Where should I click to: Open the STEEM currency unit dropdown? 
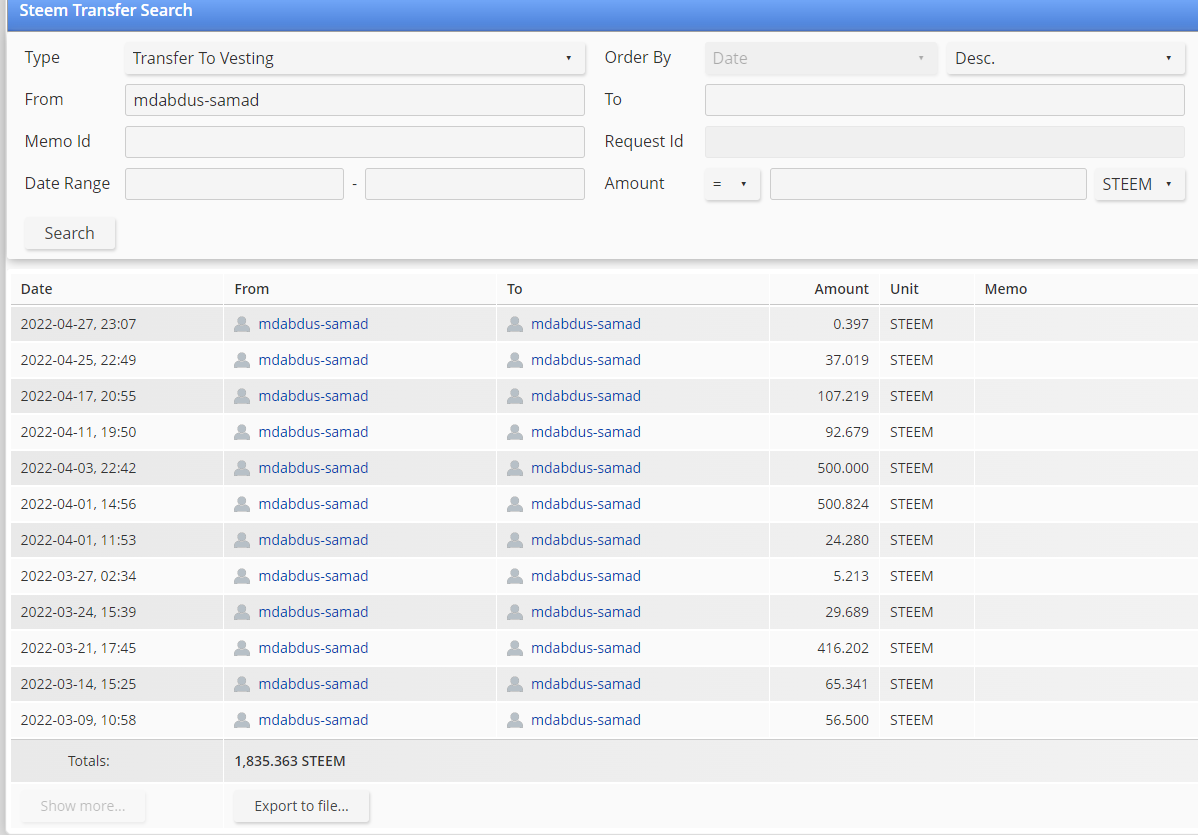(x=1139, y=184)
